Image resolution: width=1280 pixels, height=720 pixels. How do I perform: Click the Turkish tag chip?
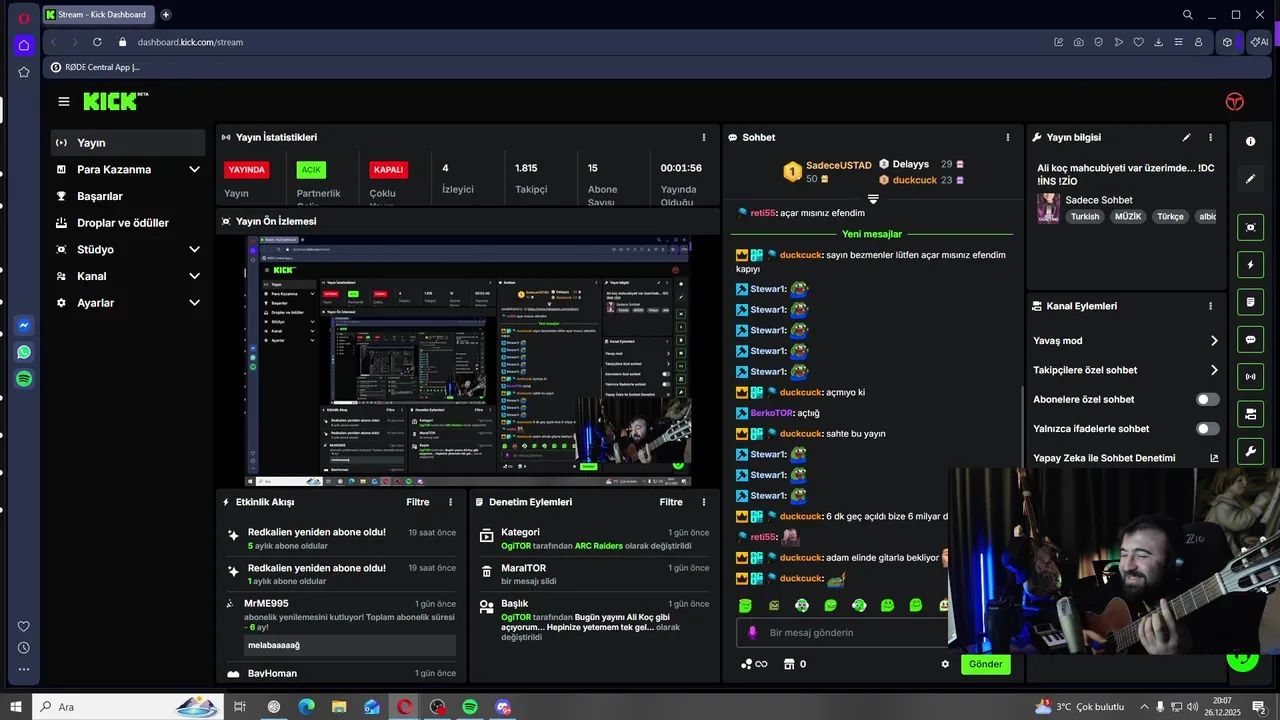[x=1084, y=216]
